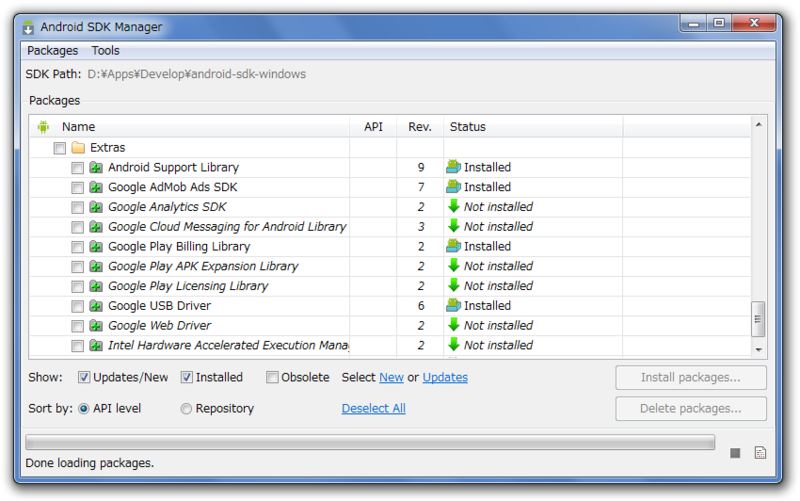The image size is (800, 501).
Task: Enable the Obsolete show filter
Action: (x=272, y=378)
